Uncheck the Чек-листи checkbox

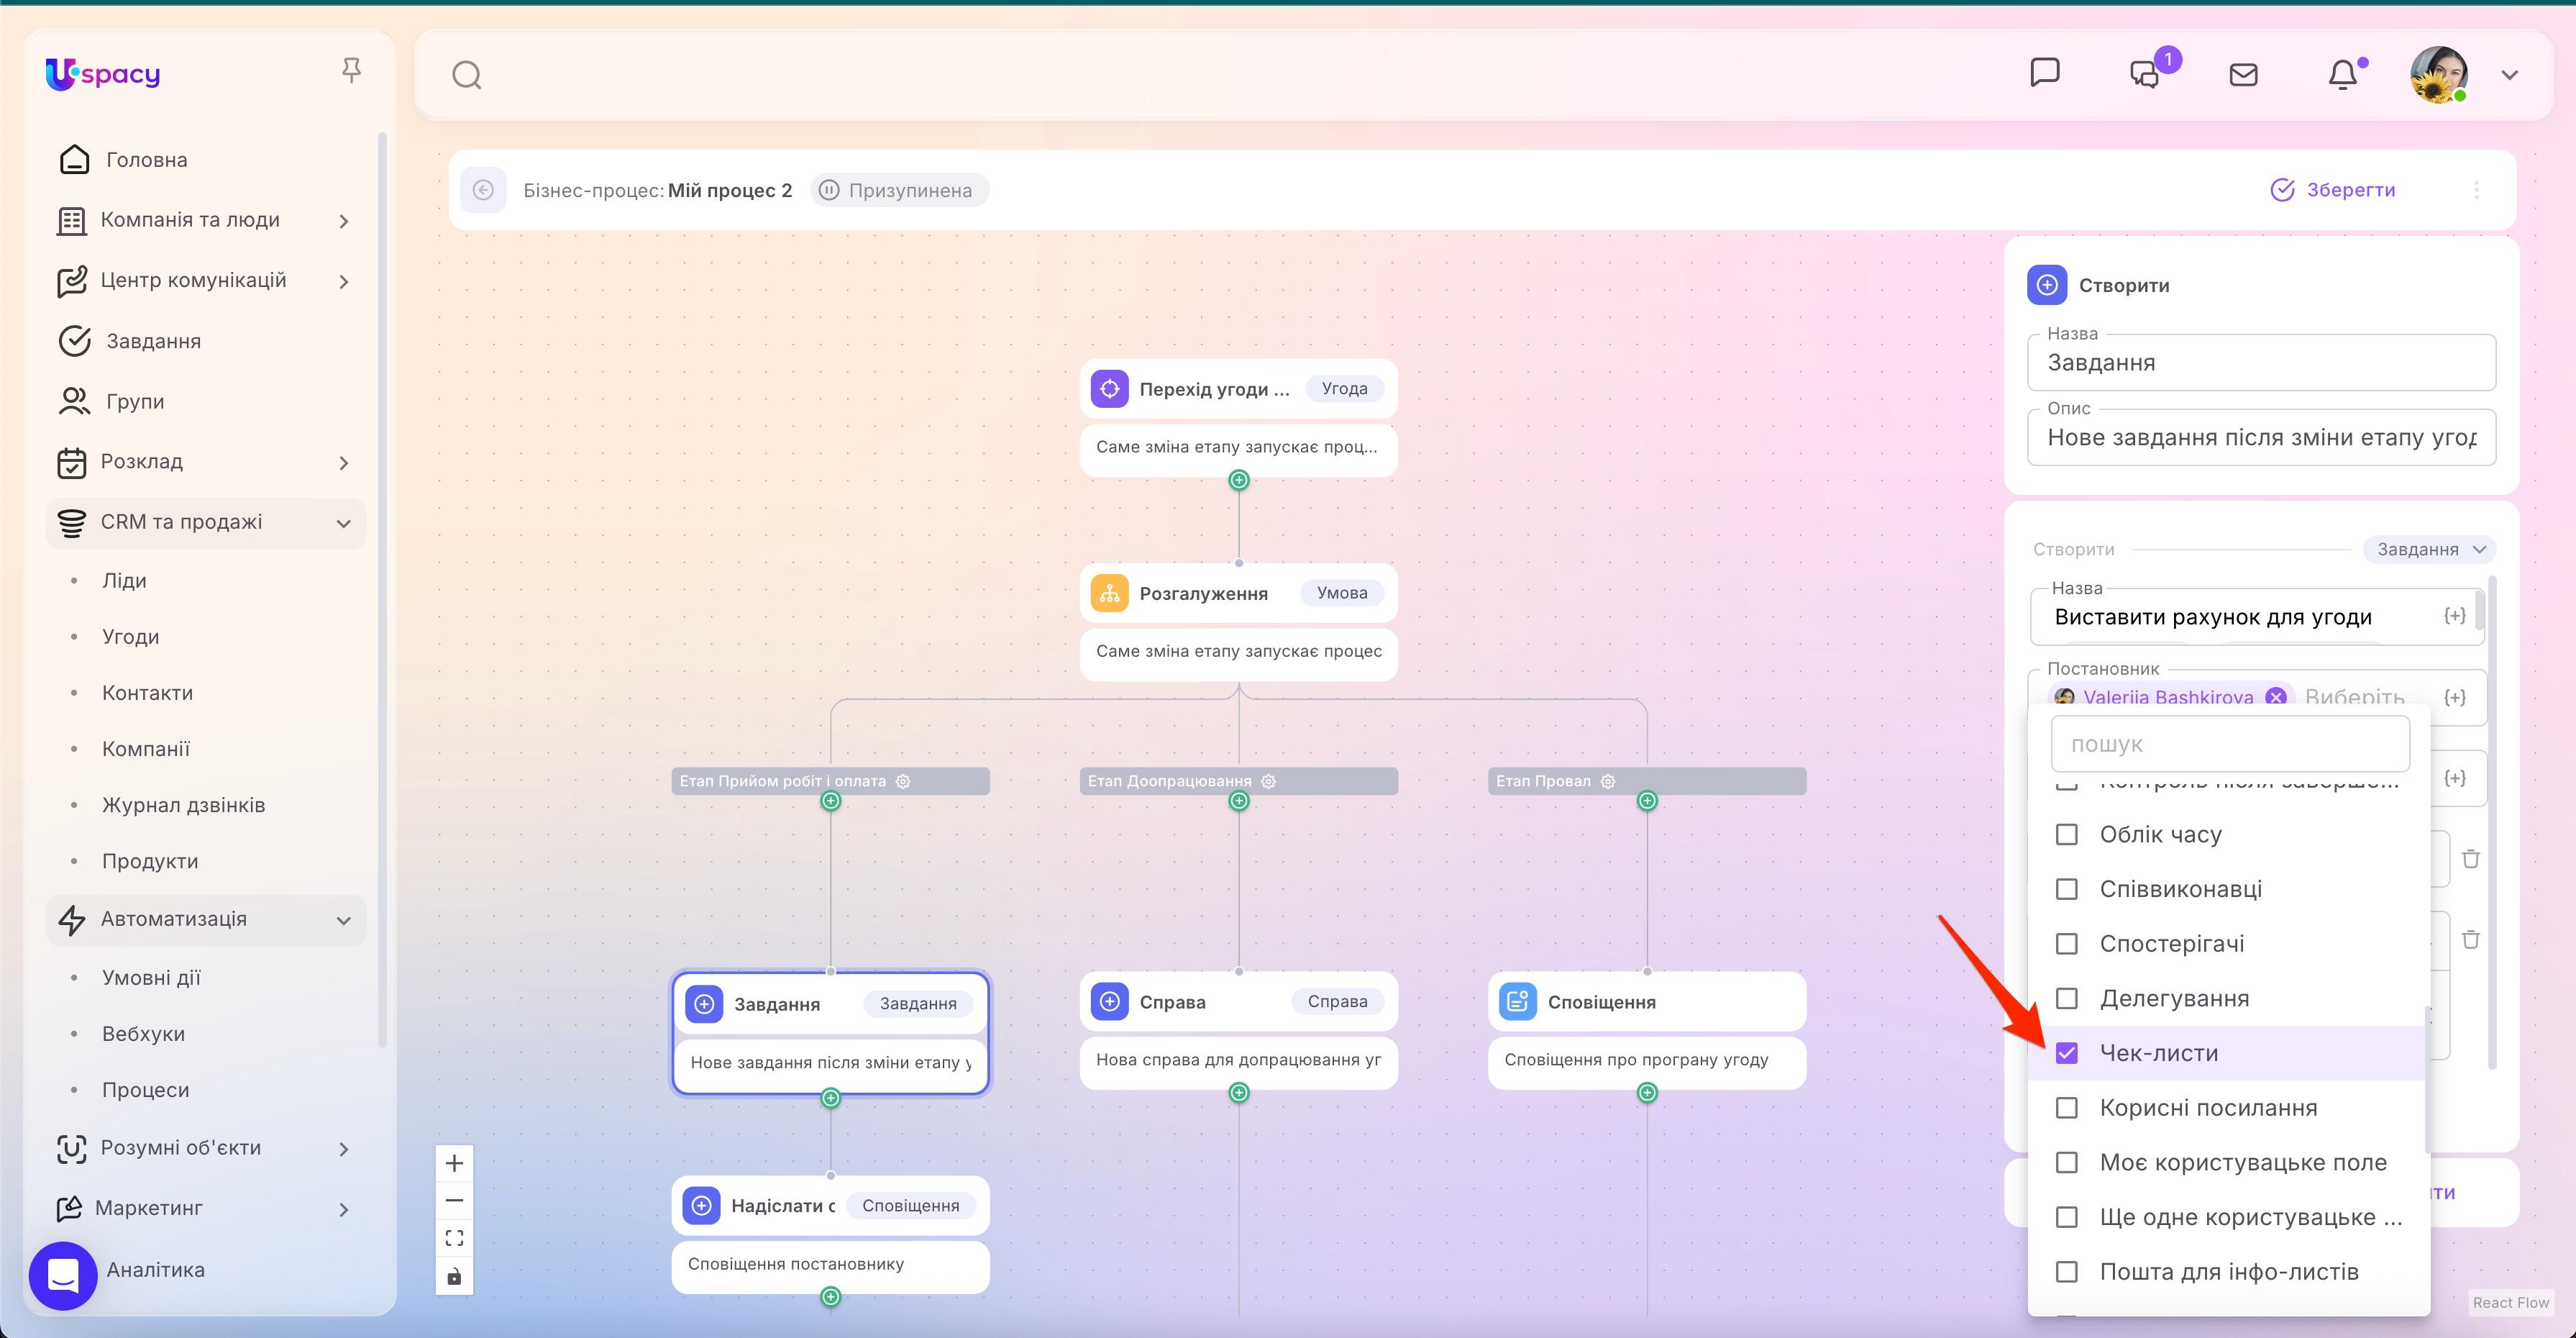pos(2068,1052)
